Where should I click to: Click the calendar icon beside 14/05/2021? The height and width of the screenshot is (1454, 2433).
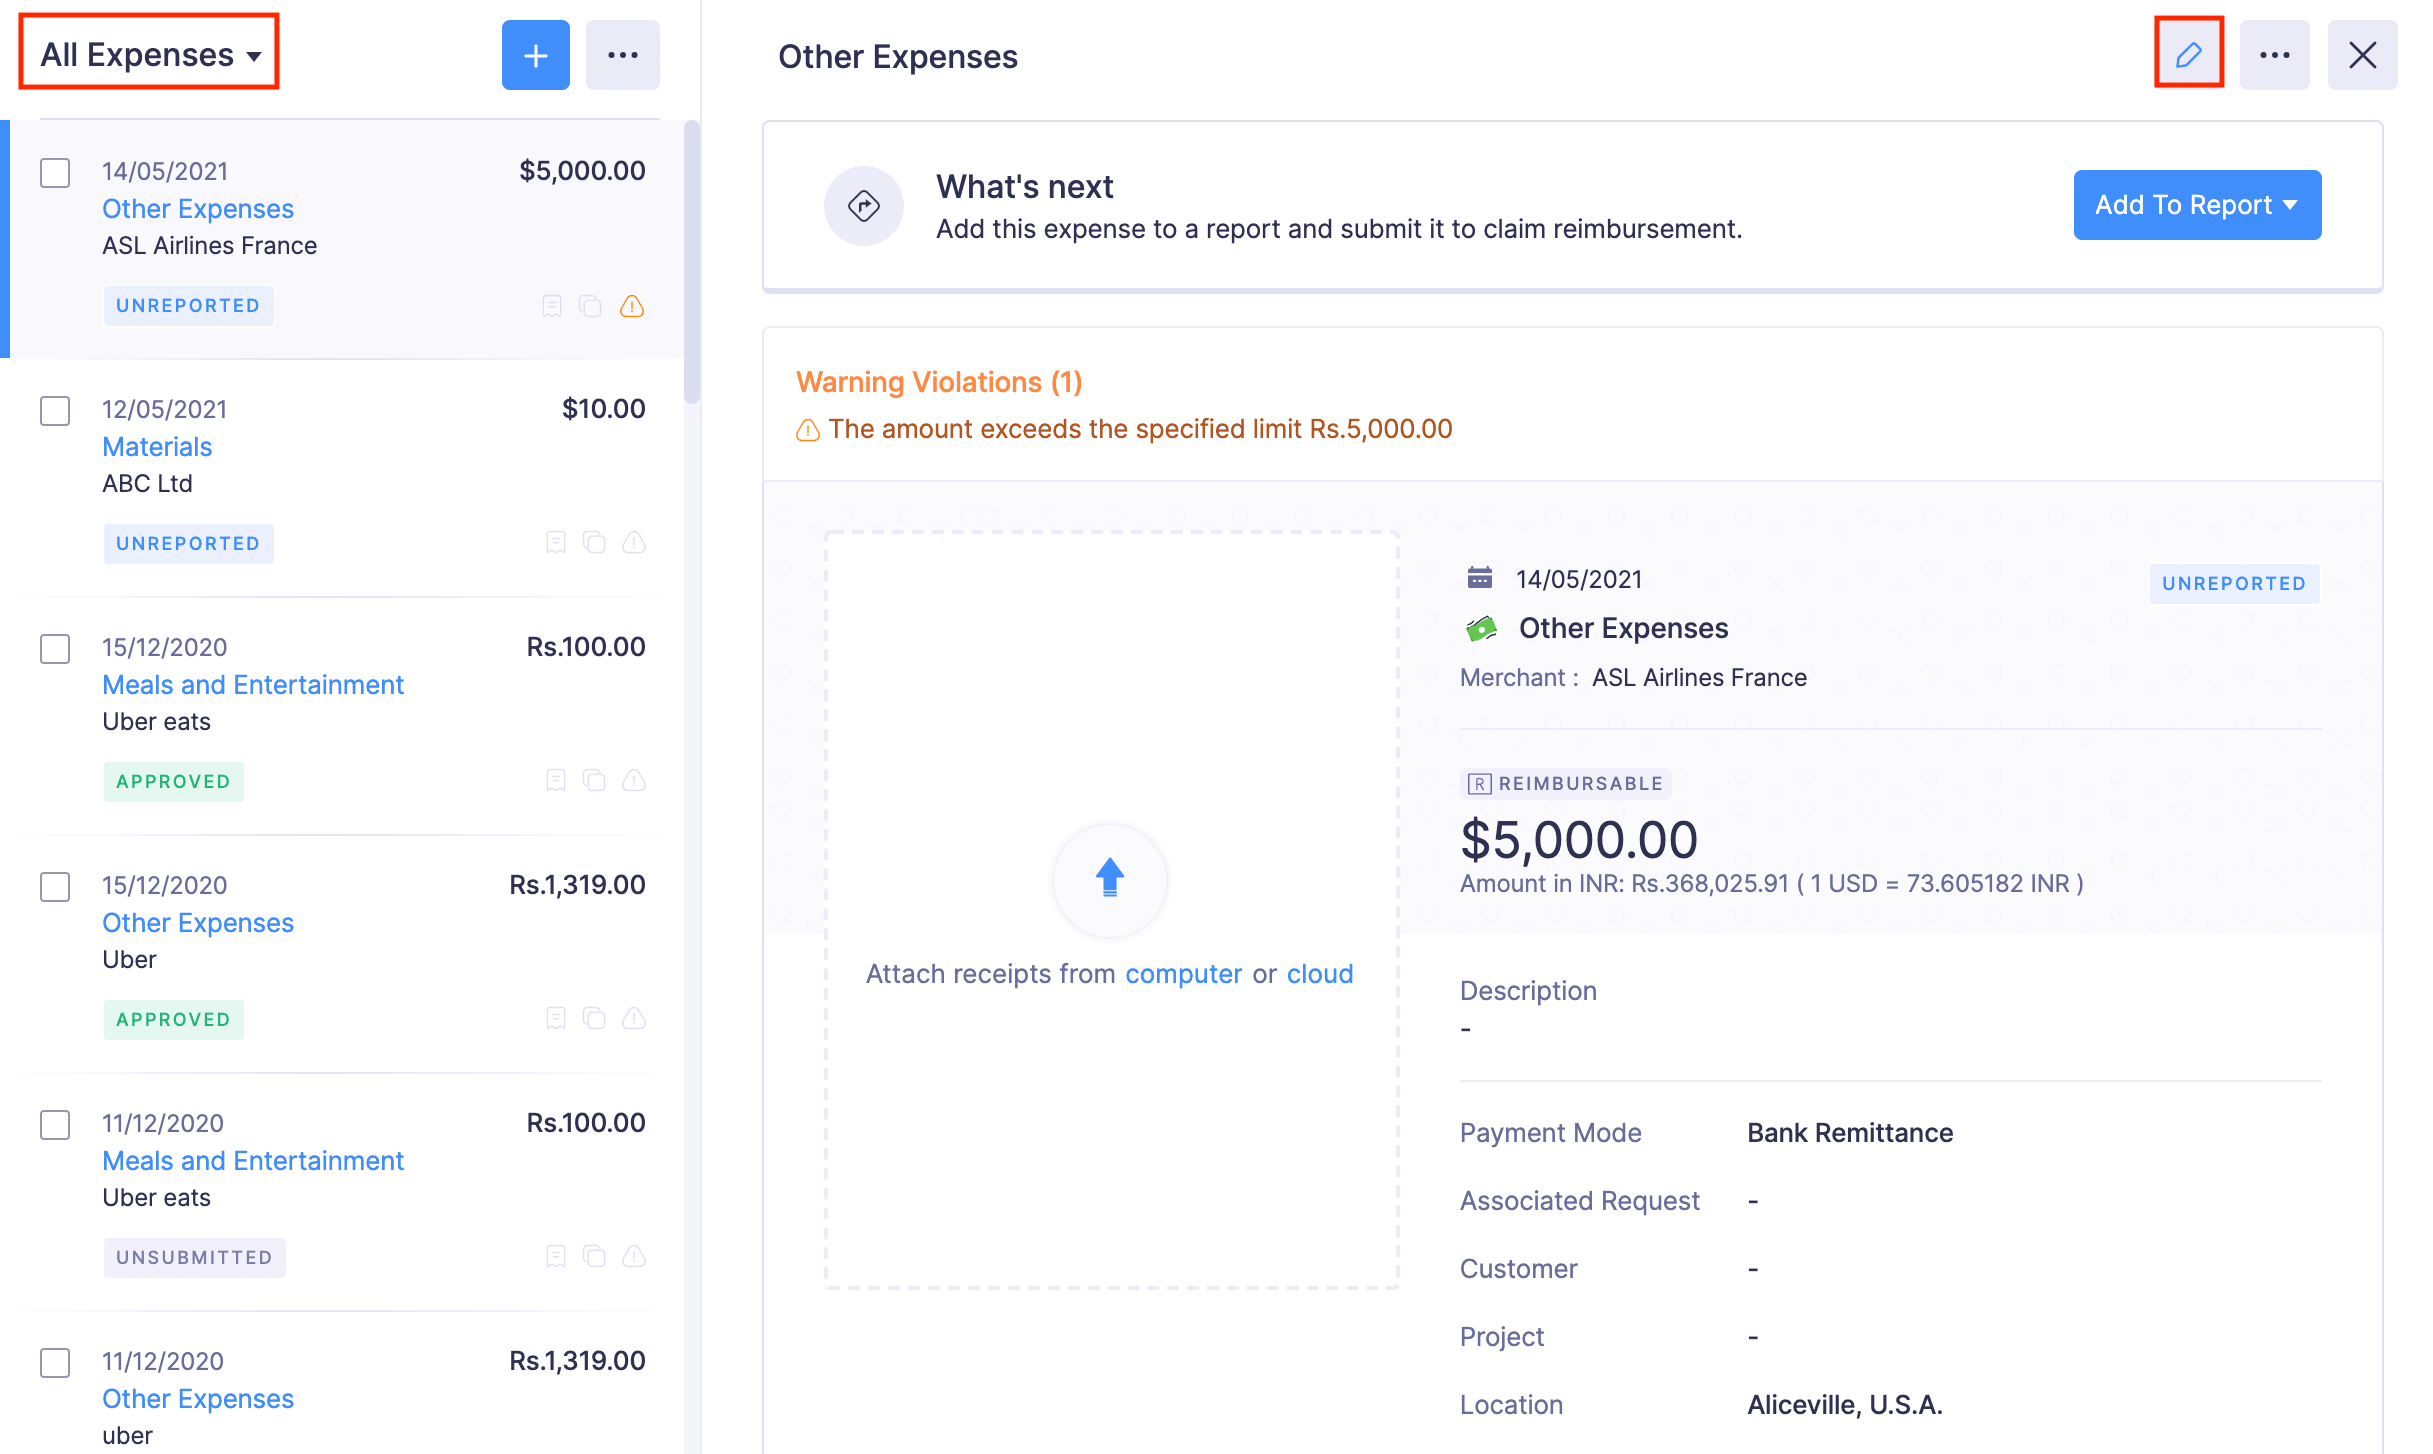(x=1479, y=578)
